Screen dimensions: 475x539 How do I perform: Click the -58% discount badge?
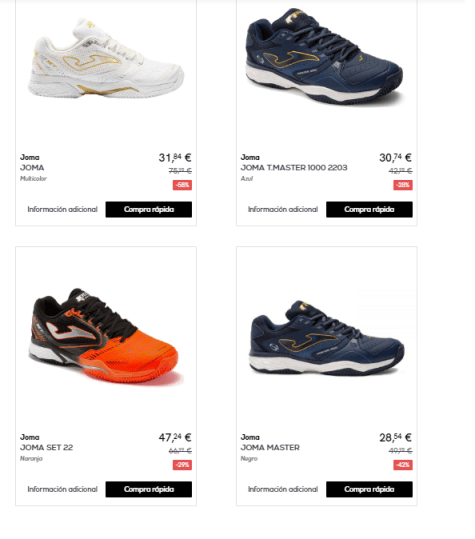(x=182, y=185)
